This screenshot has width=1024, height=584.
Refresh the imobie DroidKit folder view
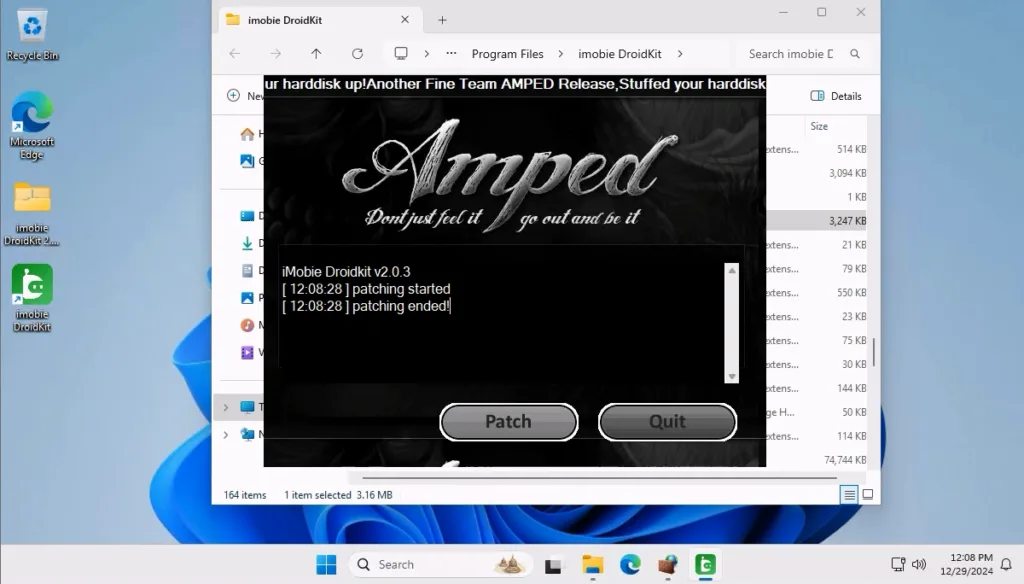pos(357,54)
